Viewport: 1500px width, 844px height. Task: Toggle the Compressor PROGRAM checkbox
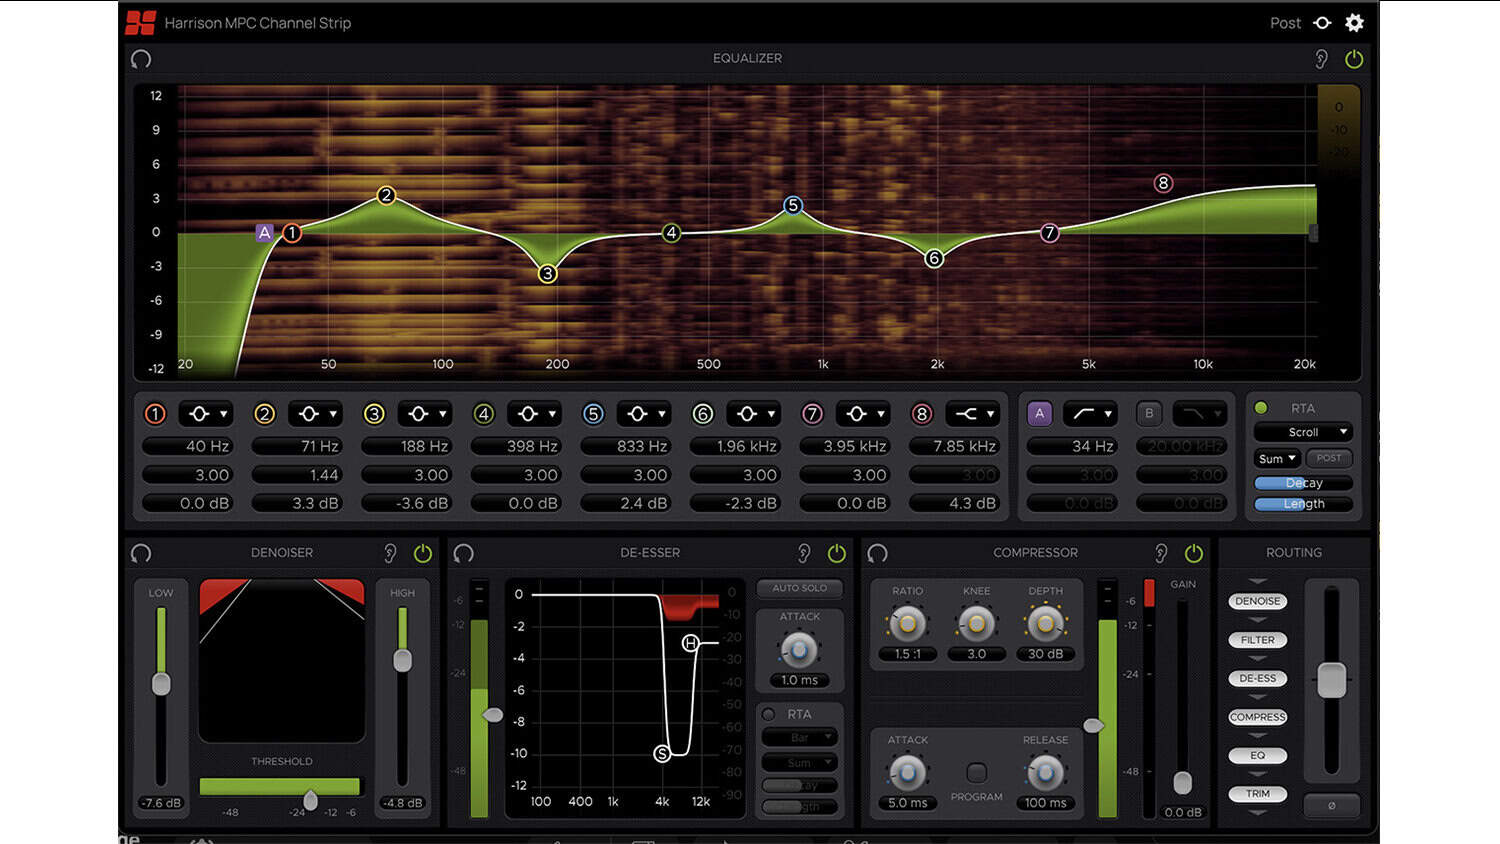(977, 772)
